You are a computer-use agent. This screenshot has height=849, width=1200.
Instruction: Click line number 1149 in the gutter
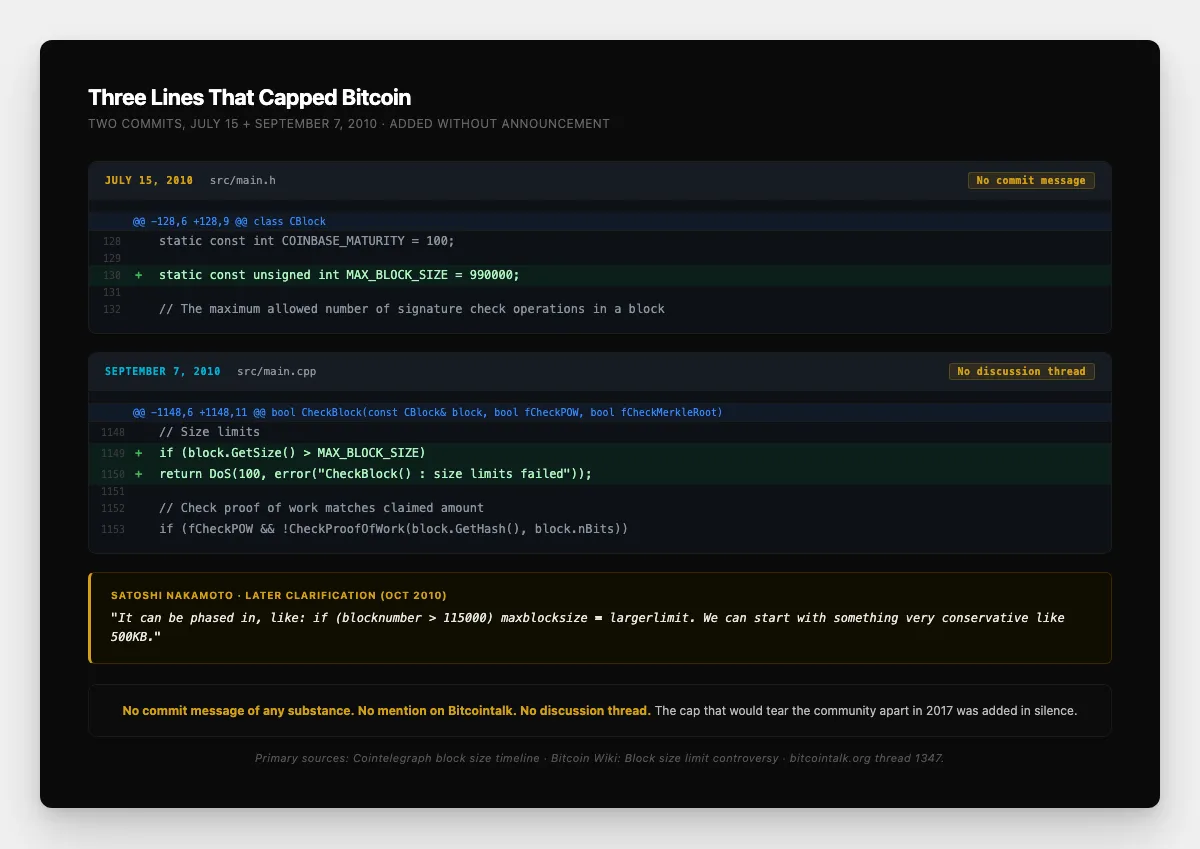point(113,453)
